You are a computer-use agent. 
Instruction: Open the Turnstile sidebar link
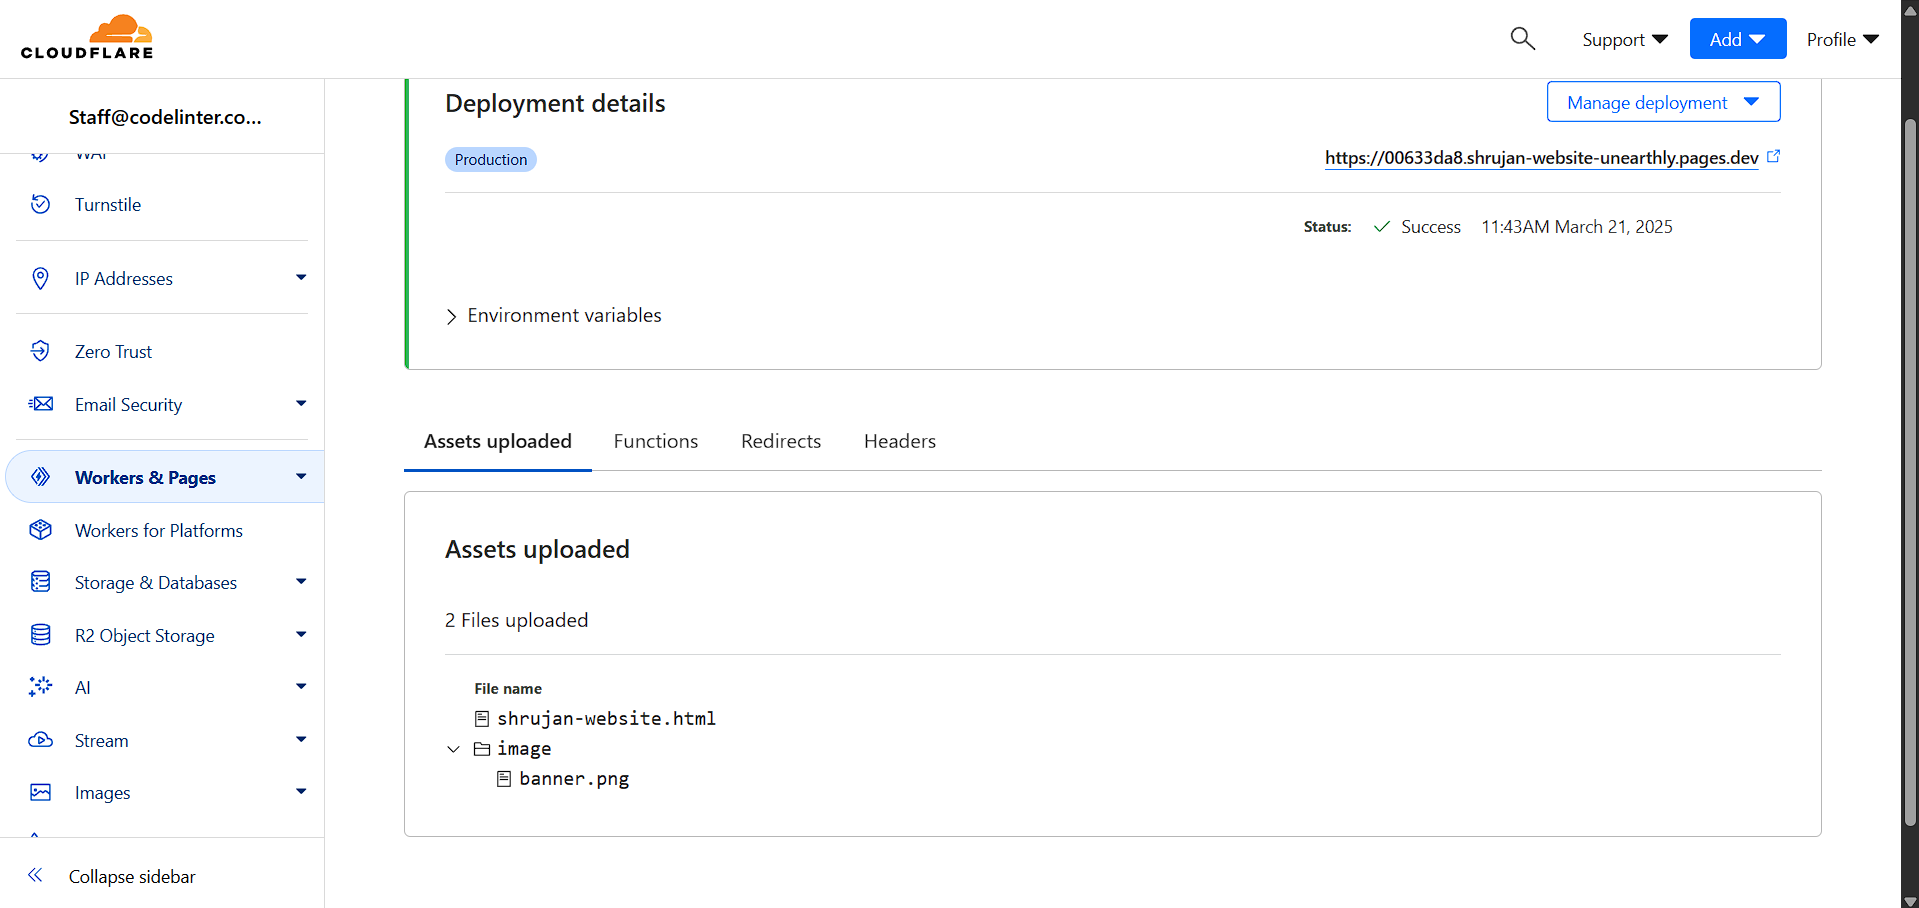[108, 205]
